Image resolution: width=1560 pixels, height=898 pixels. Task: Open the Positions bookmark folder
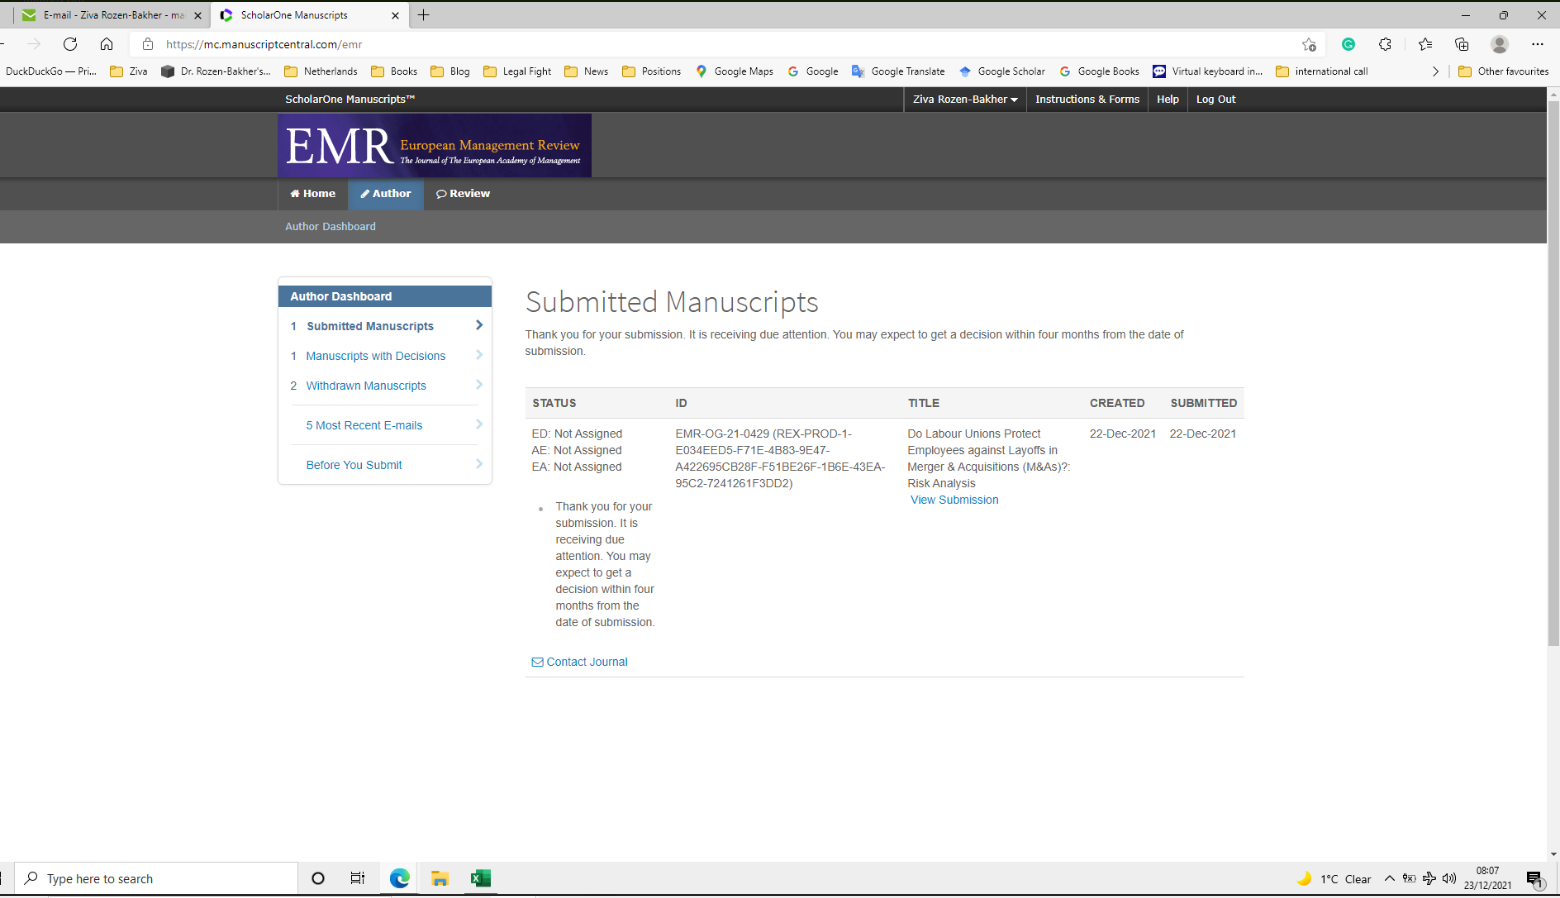651,71
